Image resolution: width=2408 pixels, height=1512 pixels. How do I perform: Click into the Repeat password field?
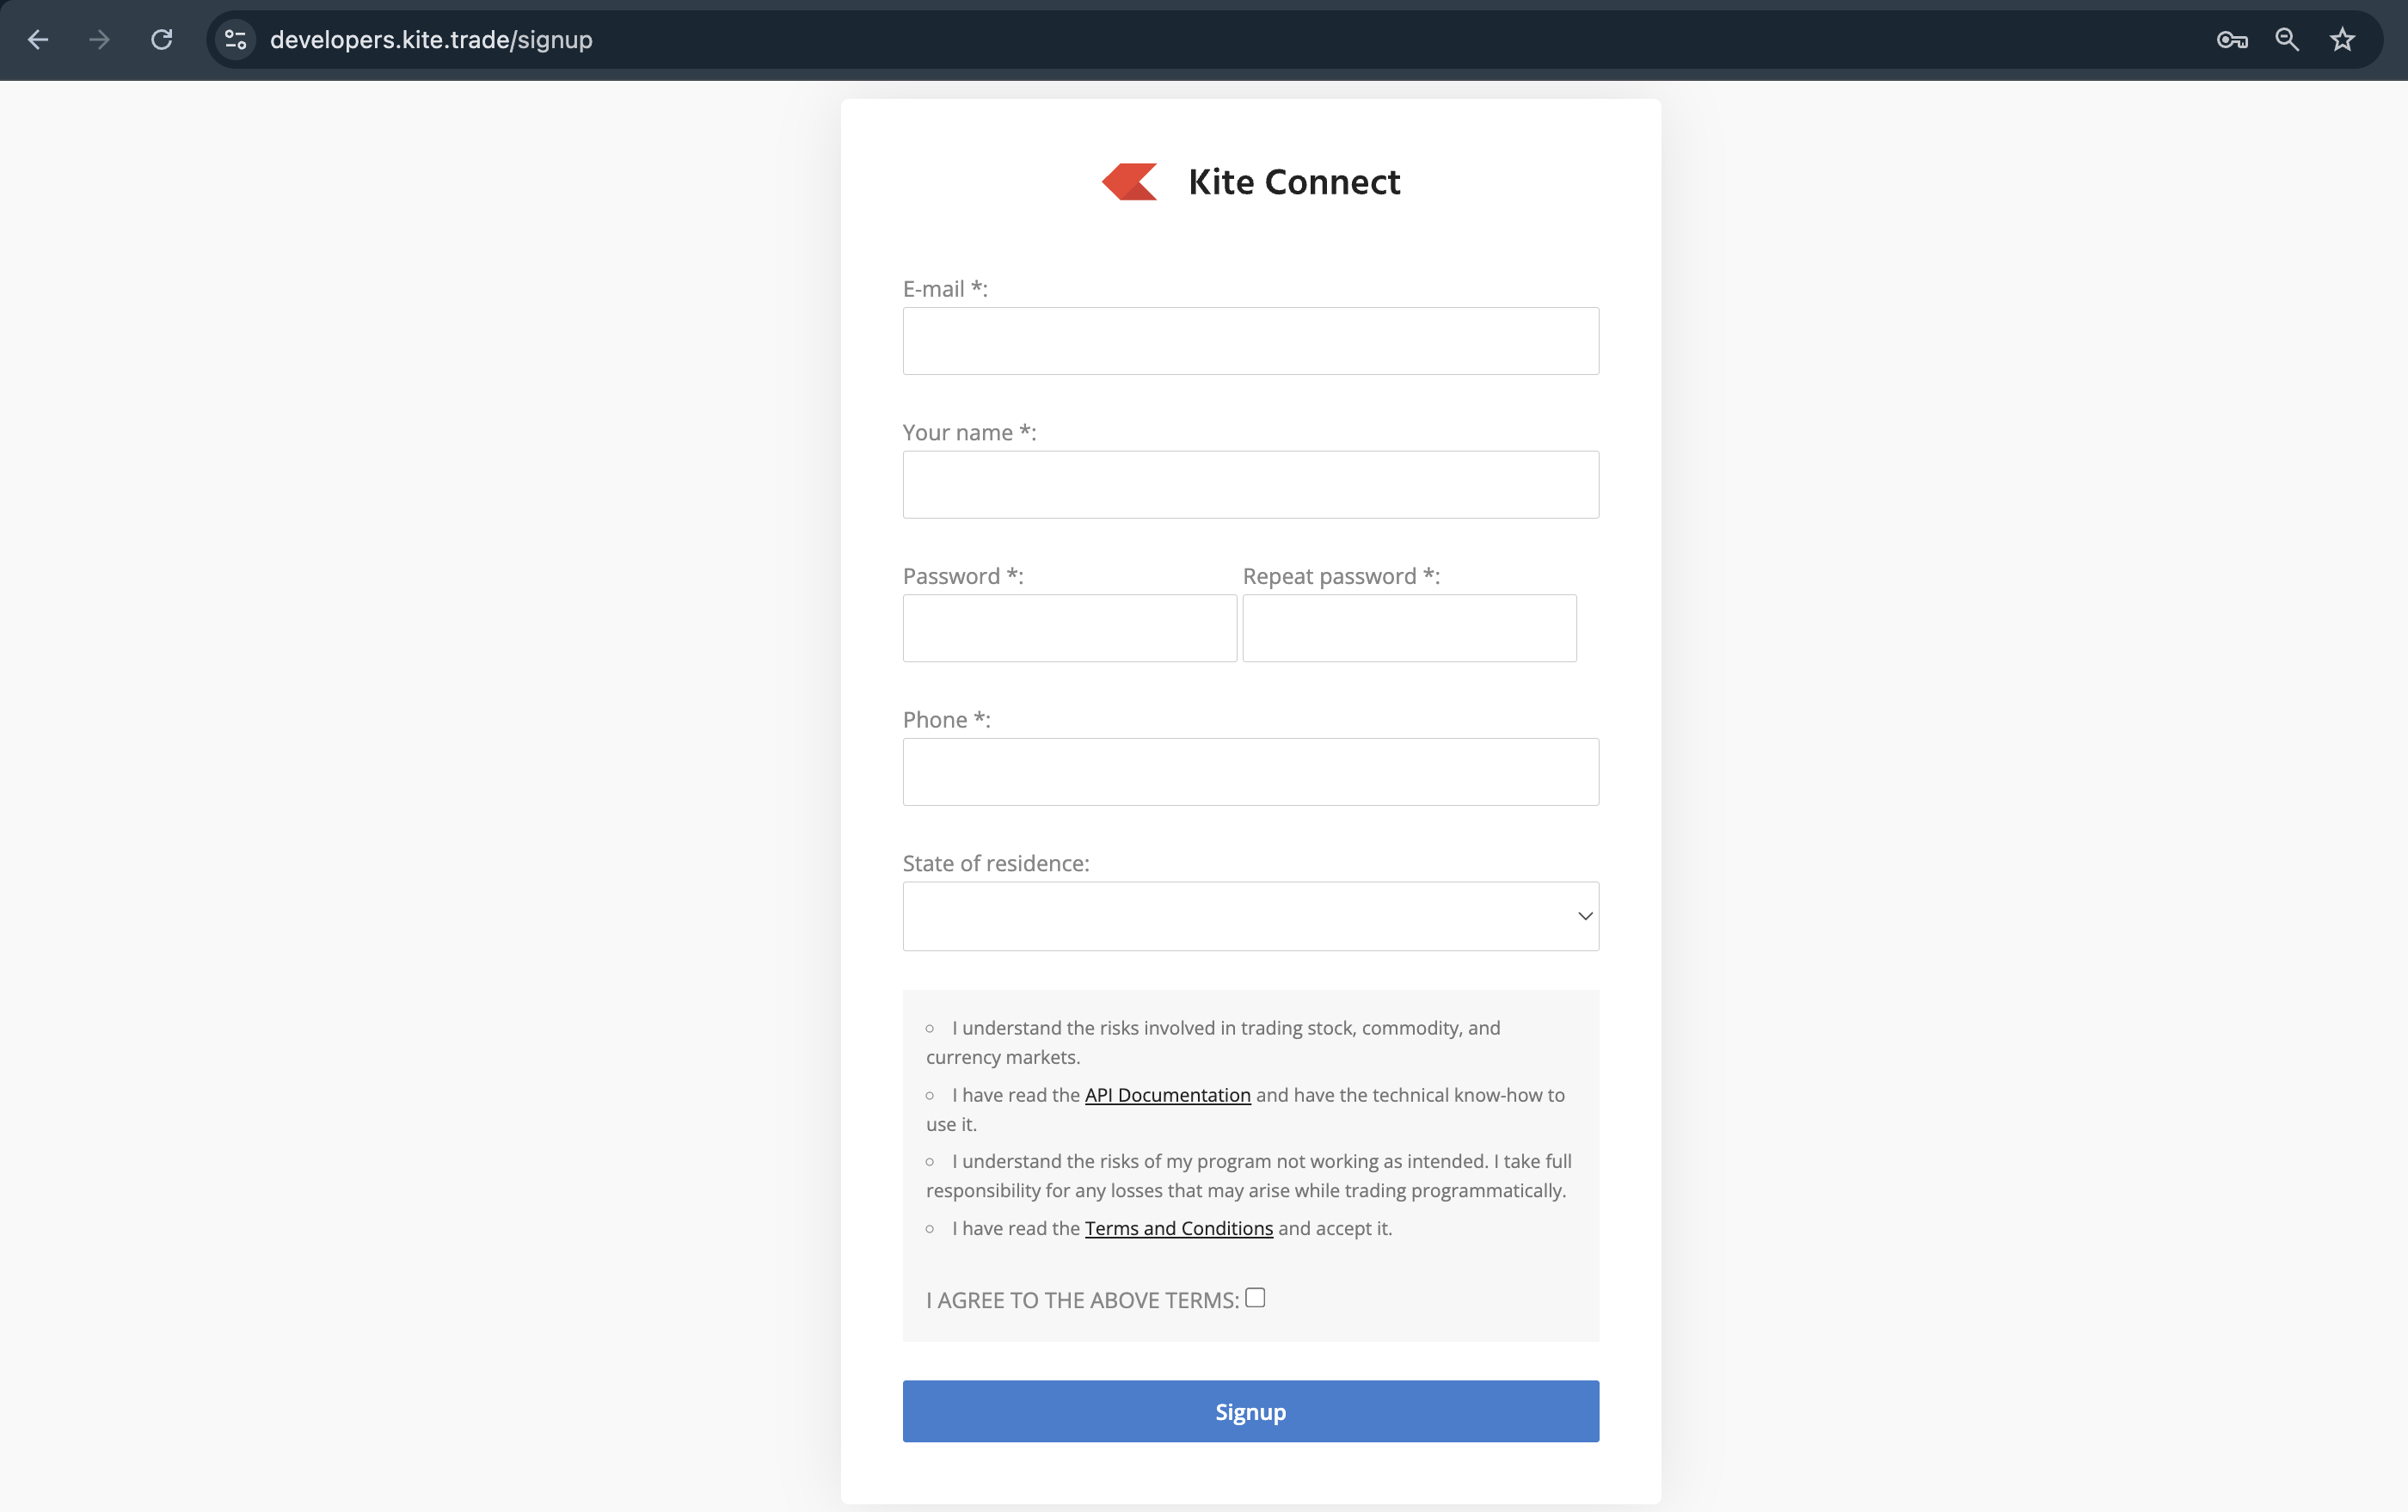[1409, 628]
